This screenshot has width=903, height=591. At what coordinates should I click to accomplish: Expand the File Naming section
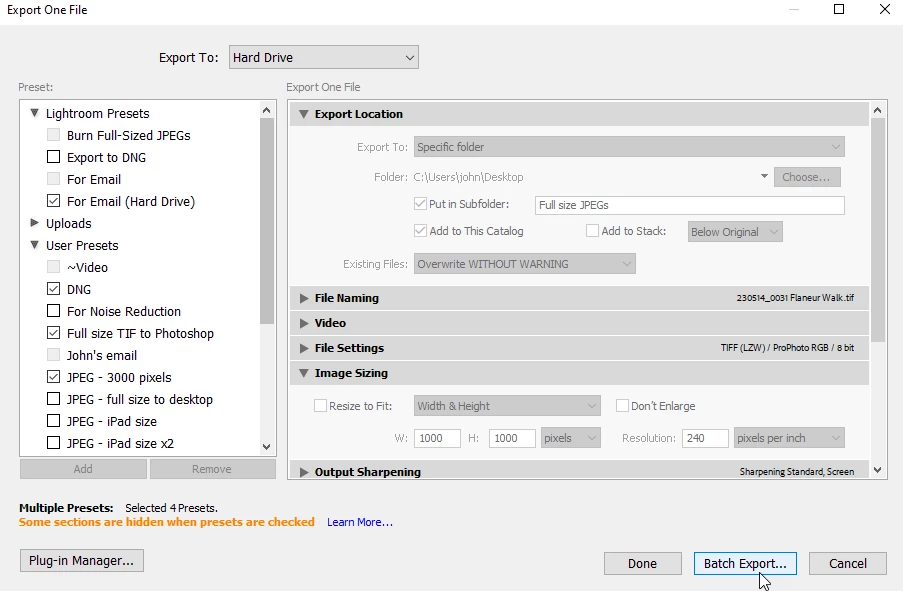[304, 298]
